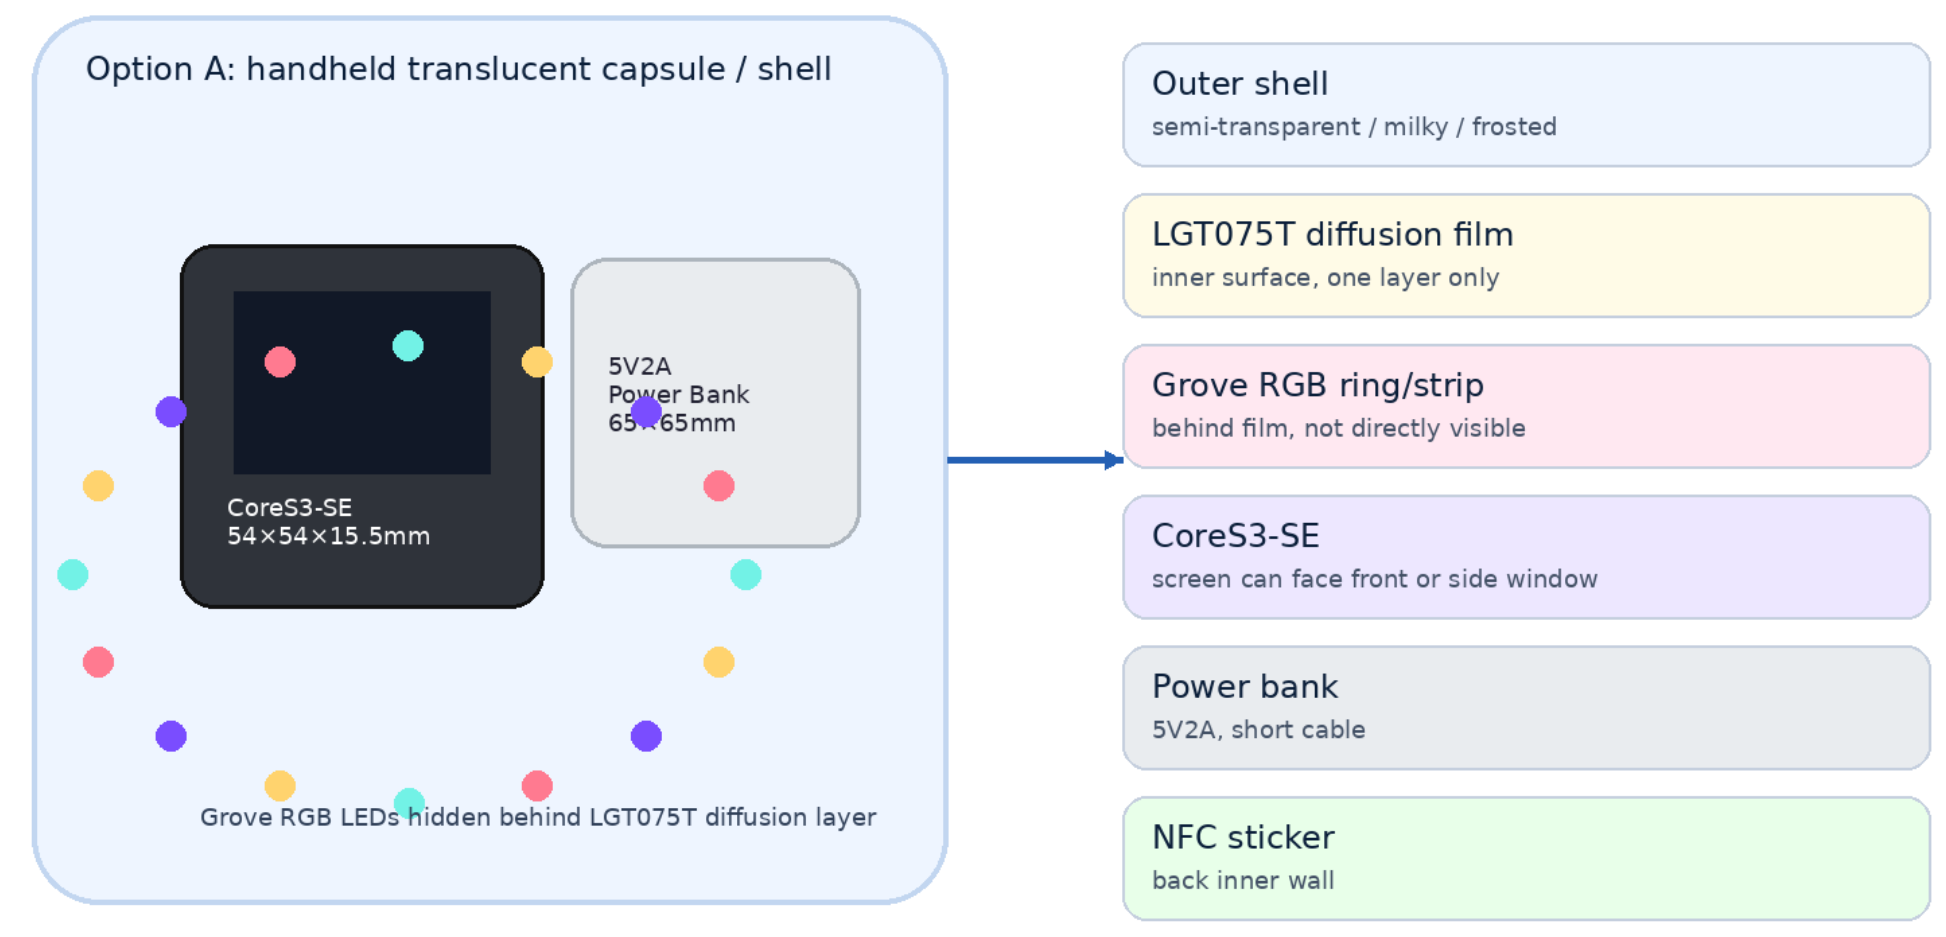Click the yellow LED dot on the CoreS3-SE right edge
This screenshot has width=1946, height=937.
[537, 362]
